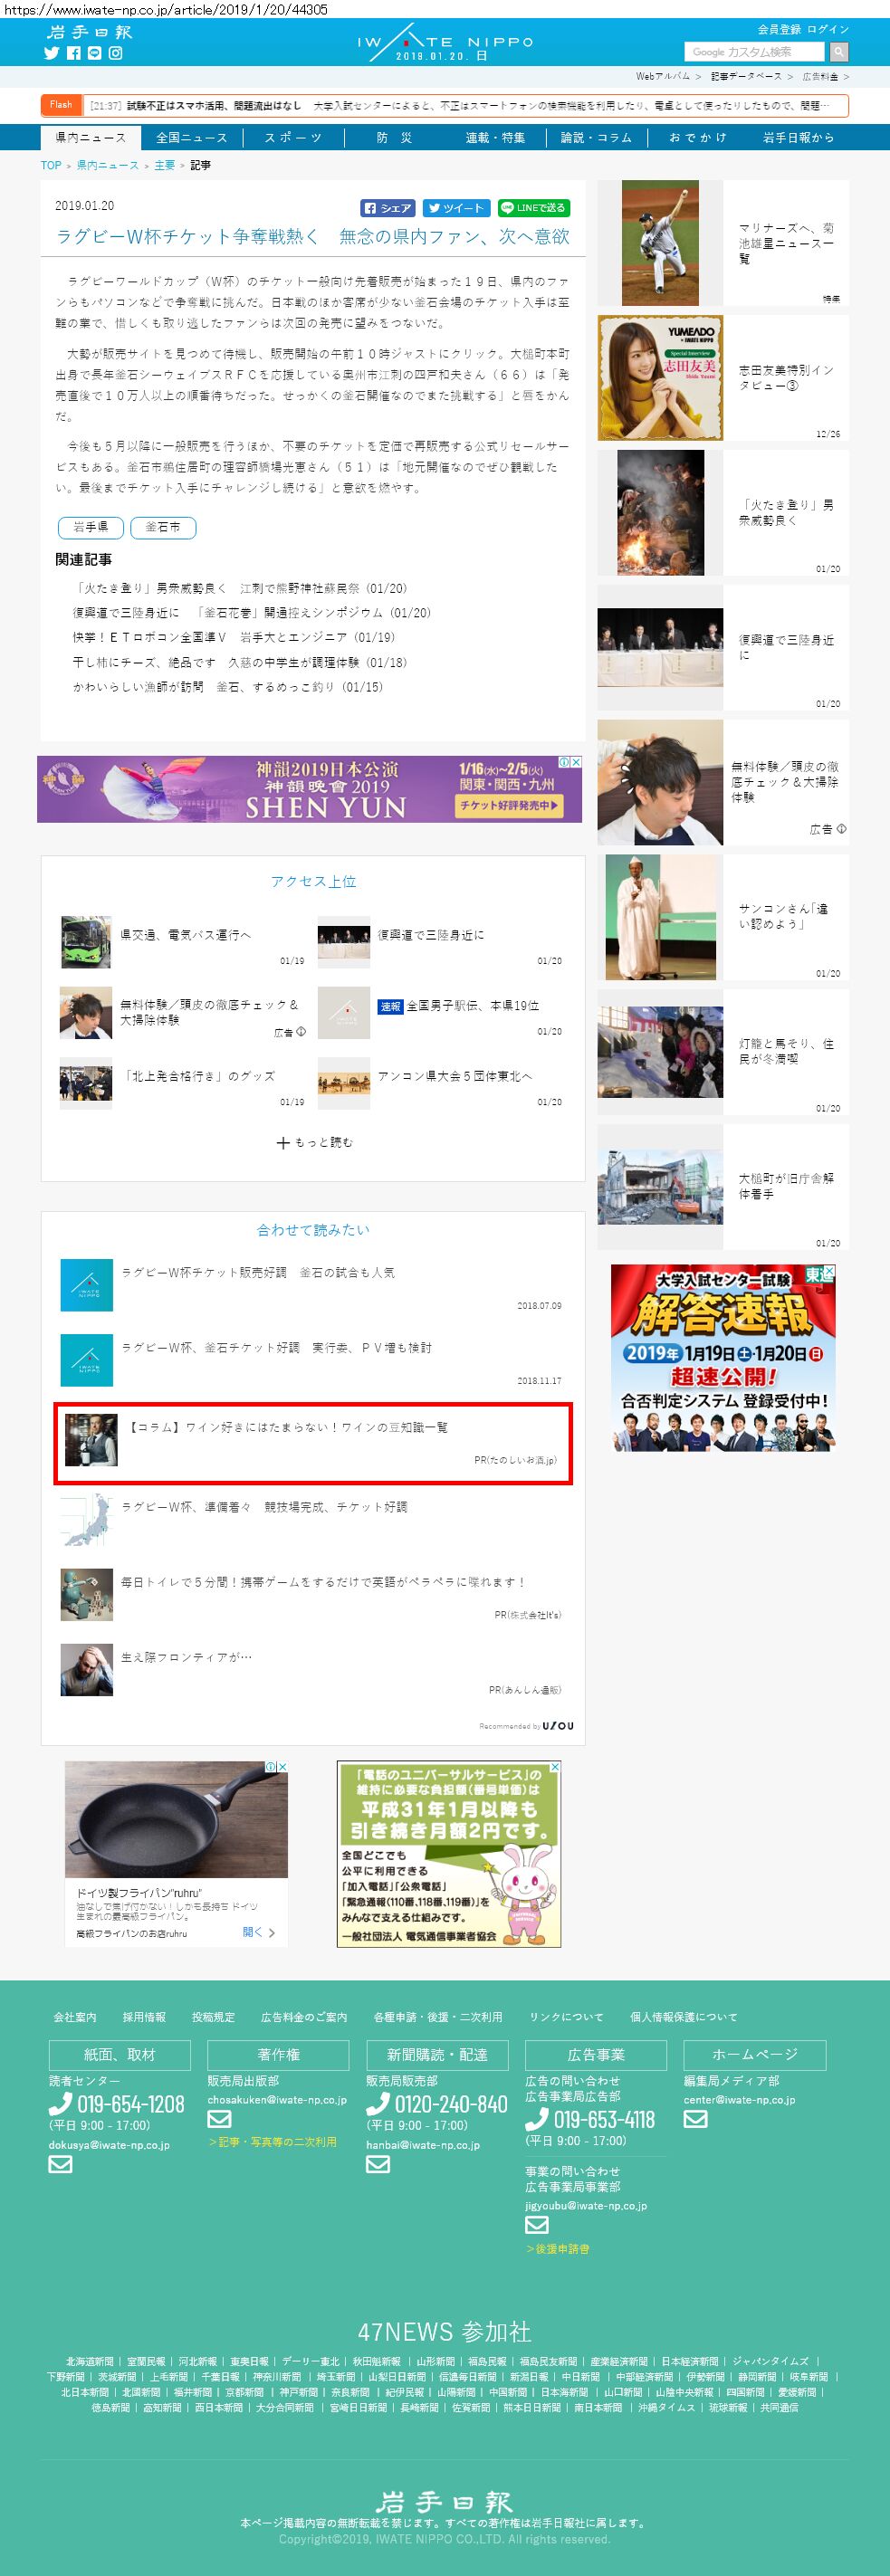The image size is (890, 2576).
Task: Open the Instagram icon in header
Action: click(115, 53)
